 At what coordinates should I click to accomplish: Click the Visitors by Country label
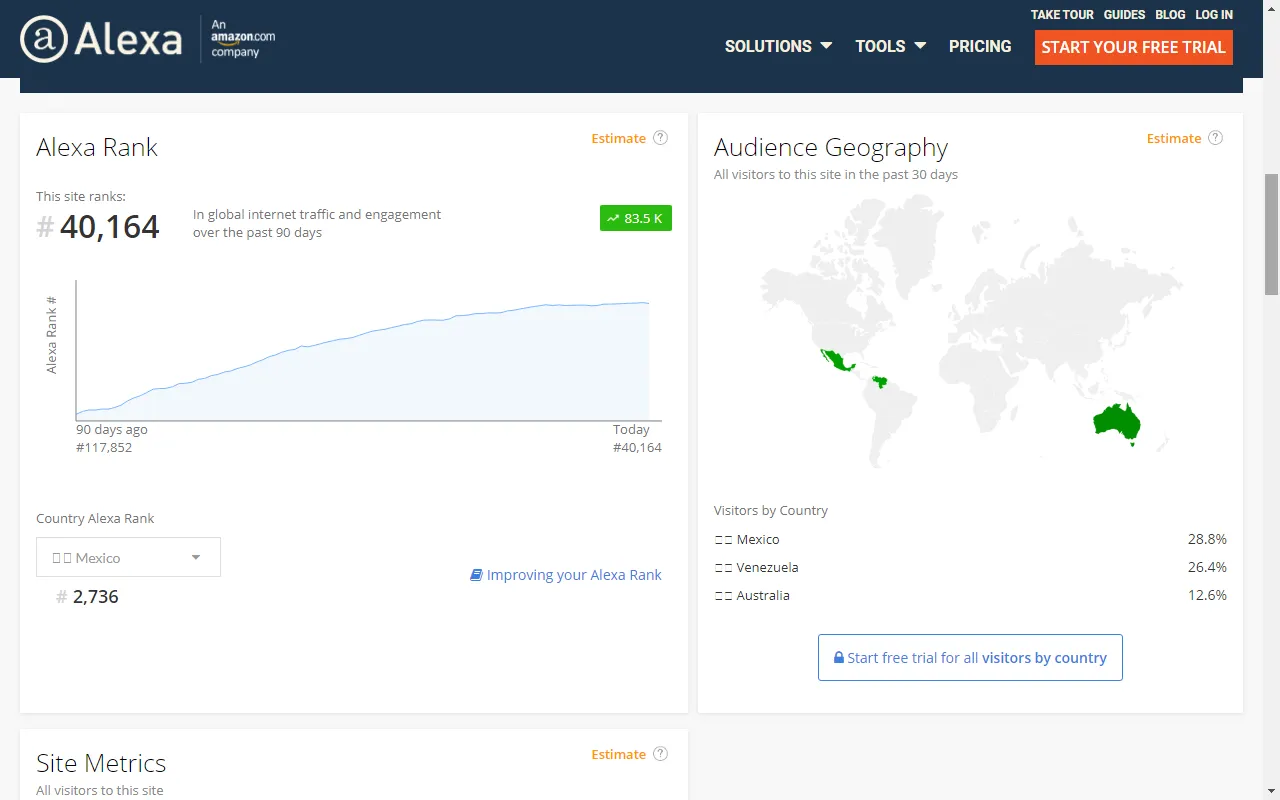(x=771, y=510)
